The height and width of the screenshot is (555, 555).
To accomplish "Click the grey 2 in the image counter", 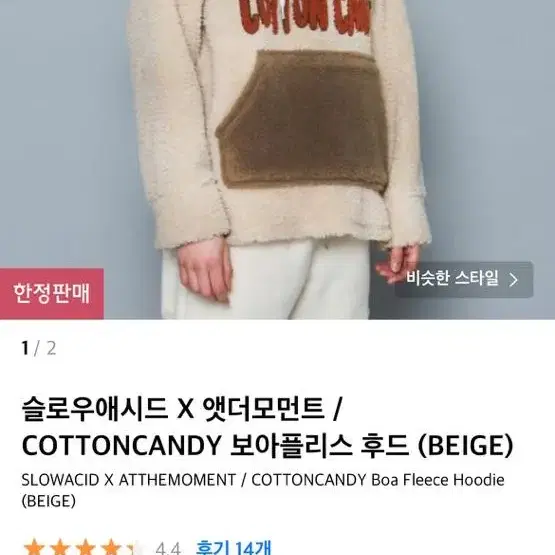I will click(x=51, y=348).
